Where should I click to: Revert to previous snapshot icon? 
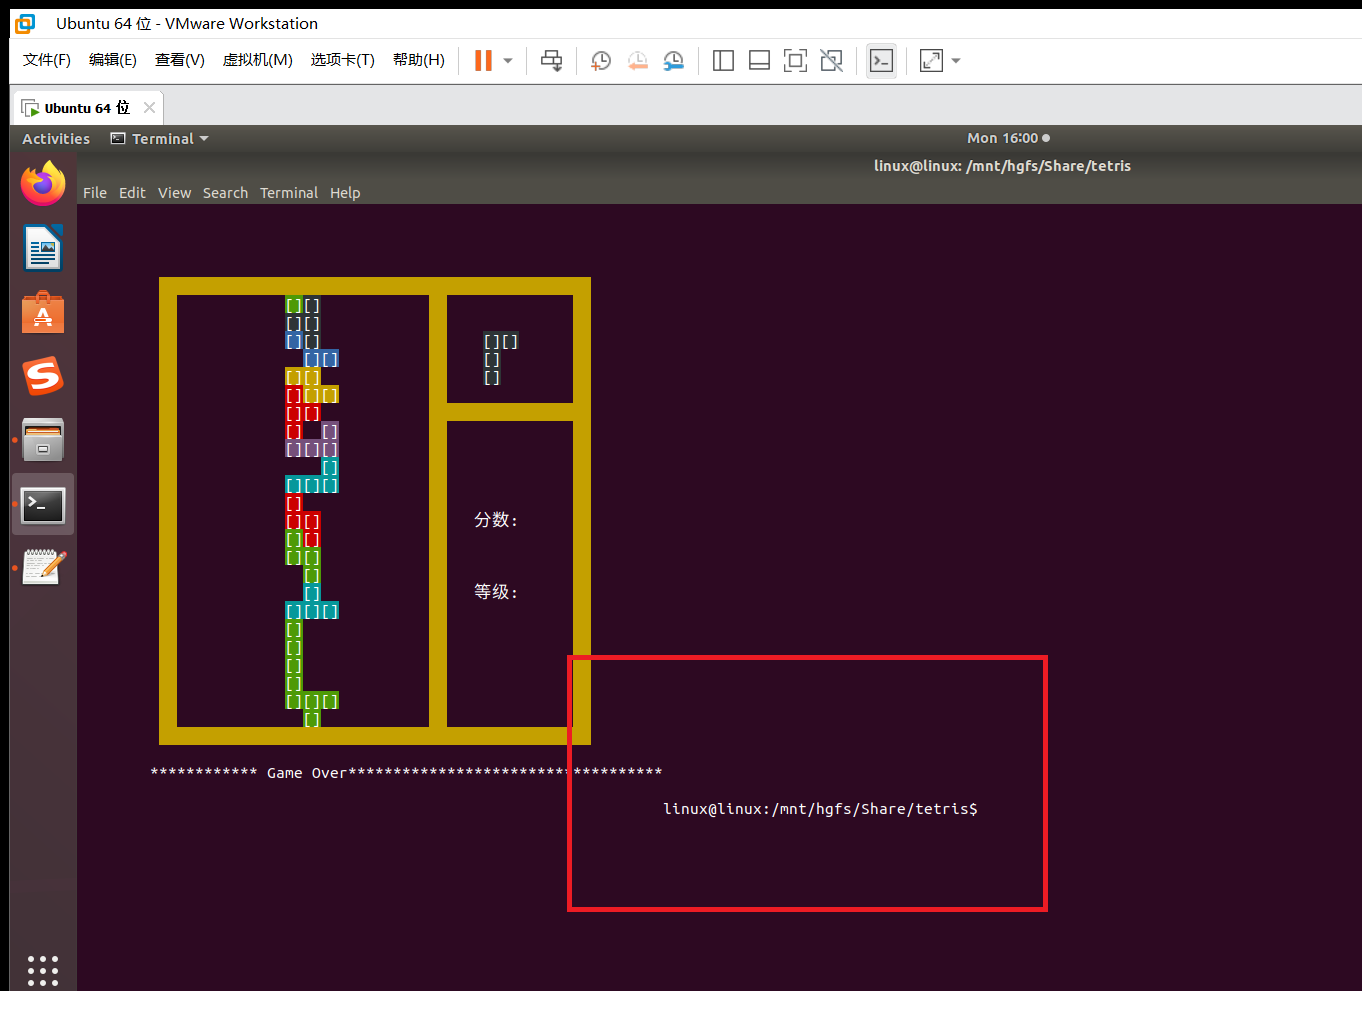(638, 61)
